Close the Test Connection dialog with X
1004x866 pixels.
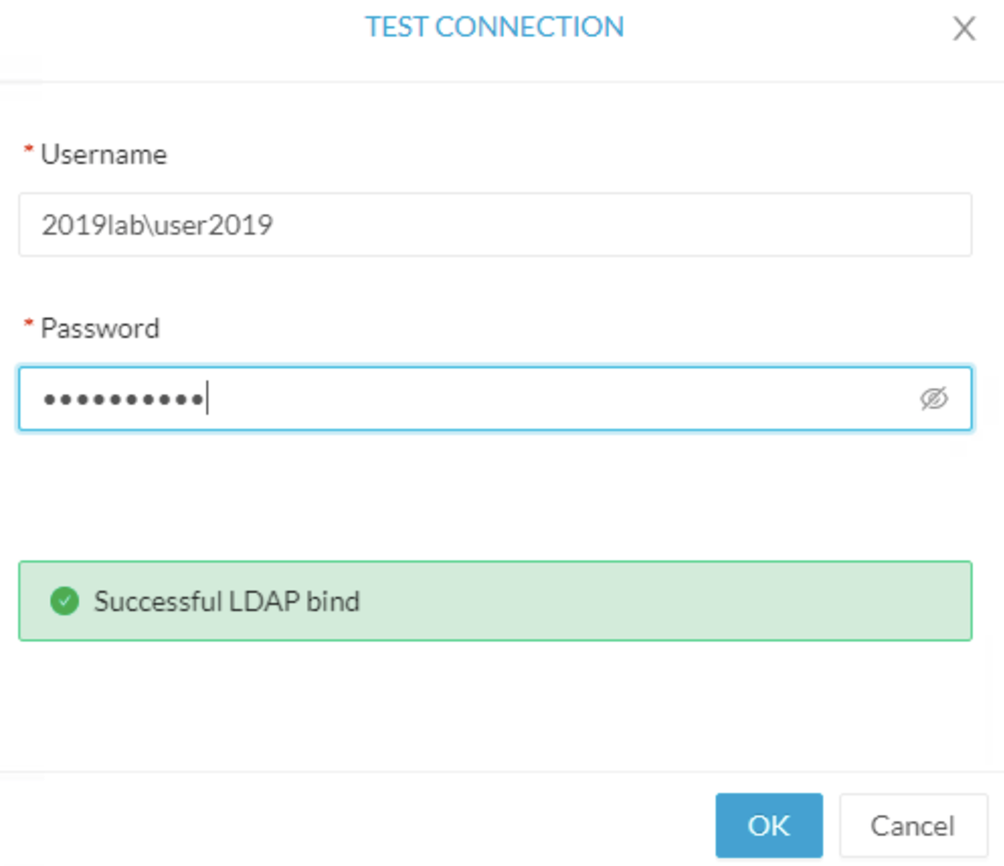[x=964, y=29]
